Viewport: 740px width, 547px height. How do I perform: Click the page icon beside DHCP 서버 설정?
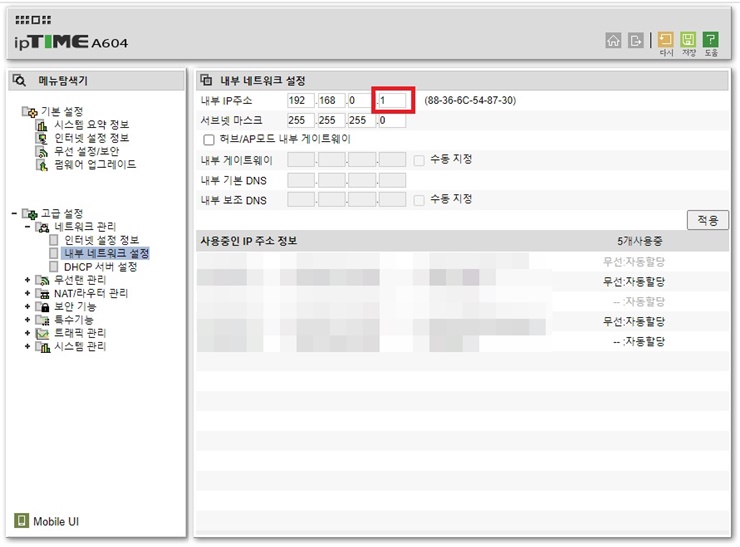[54, 267]
